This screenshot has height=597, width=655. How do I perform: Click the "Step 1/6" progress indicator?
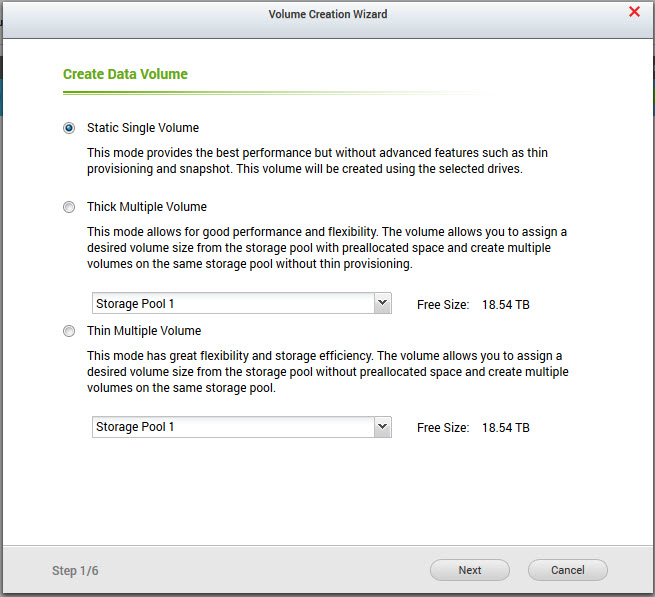click(75, 571)
